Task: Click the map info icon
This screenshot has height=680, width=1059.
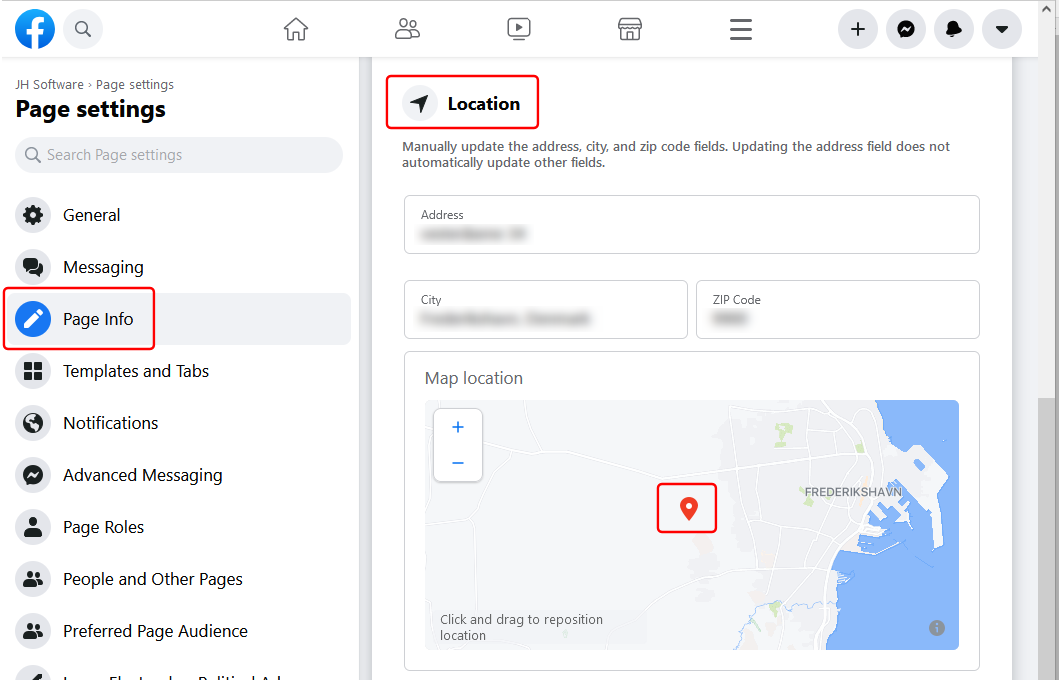Action: click(x=936, y=628)
